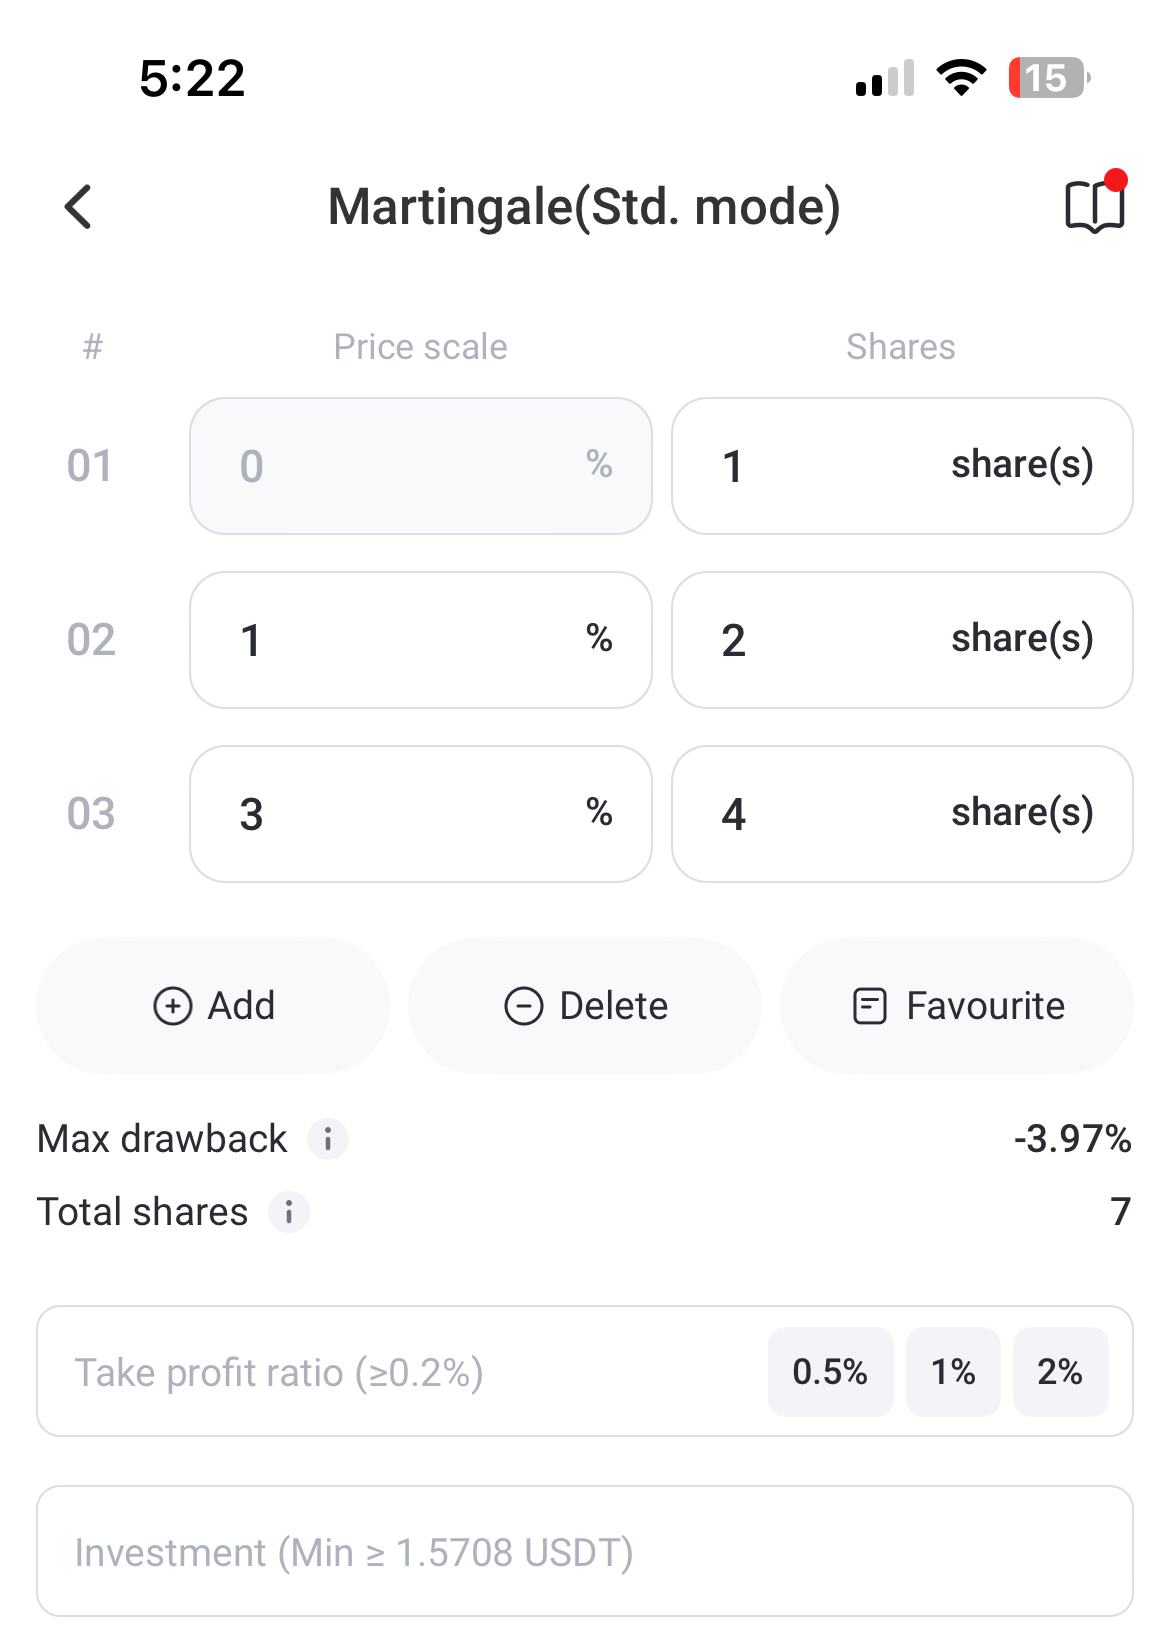
Task: Tap the minus circle Delete icon
Action: (x=524, y=1006)
